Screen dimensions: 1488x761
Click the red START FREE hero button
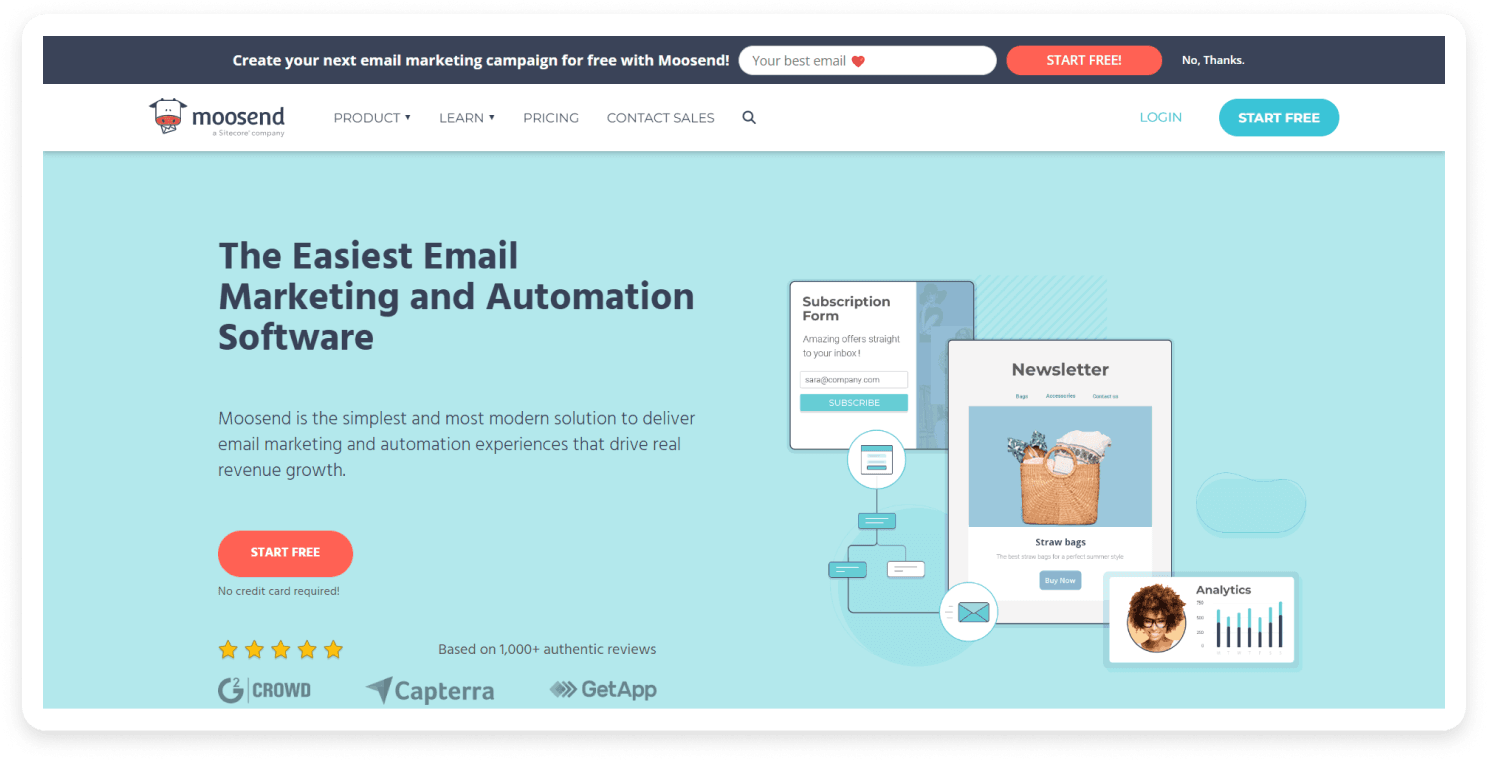[285, 553]
